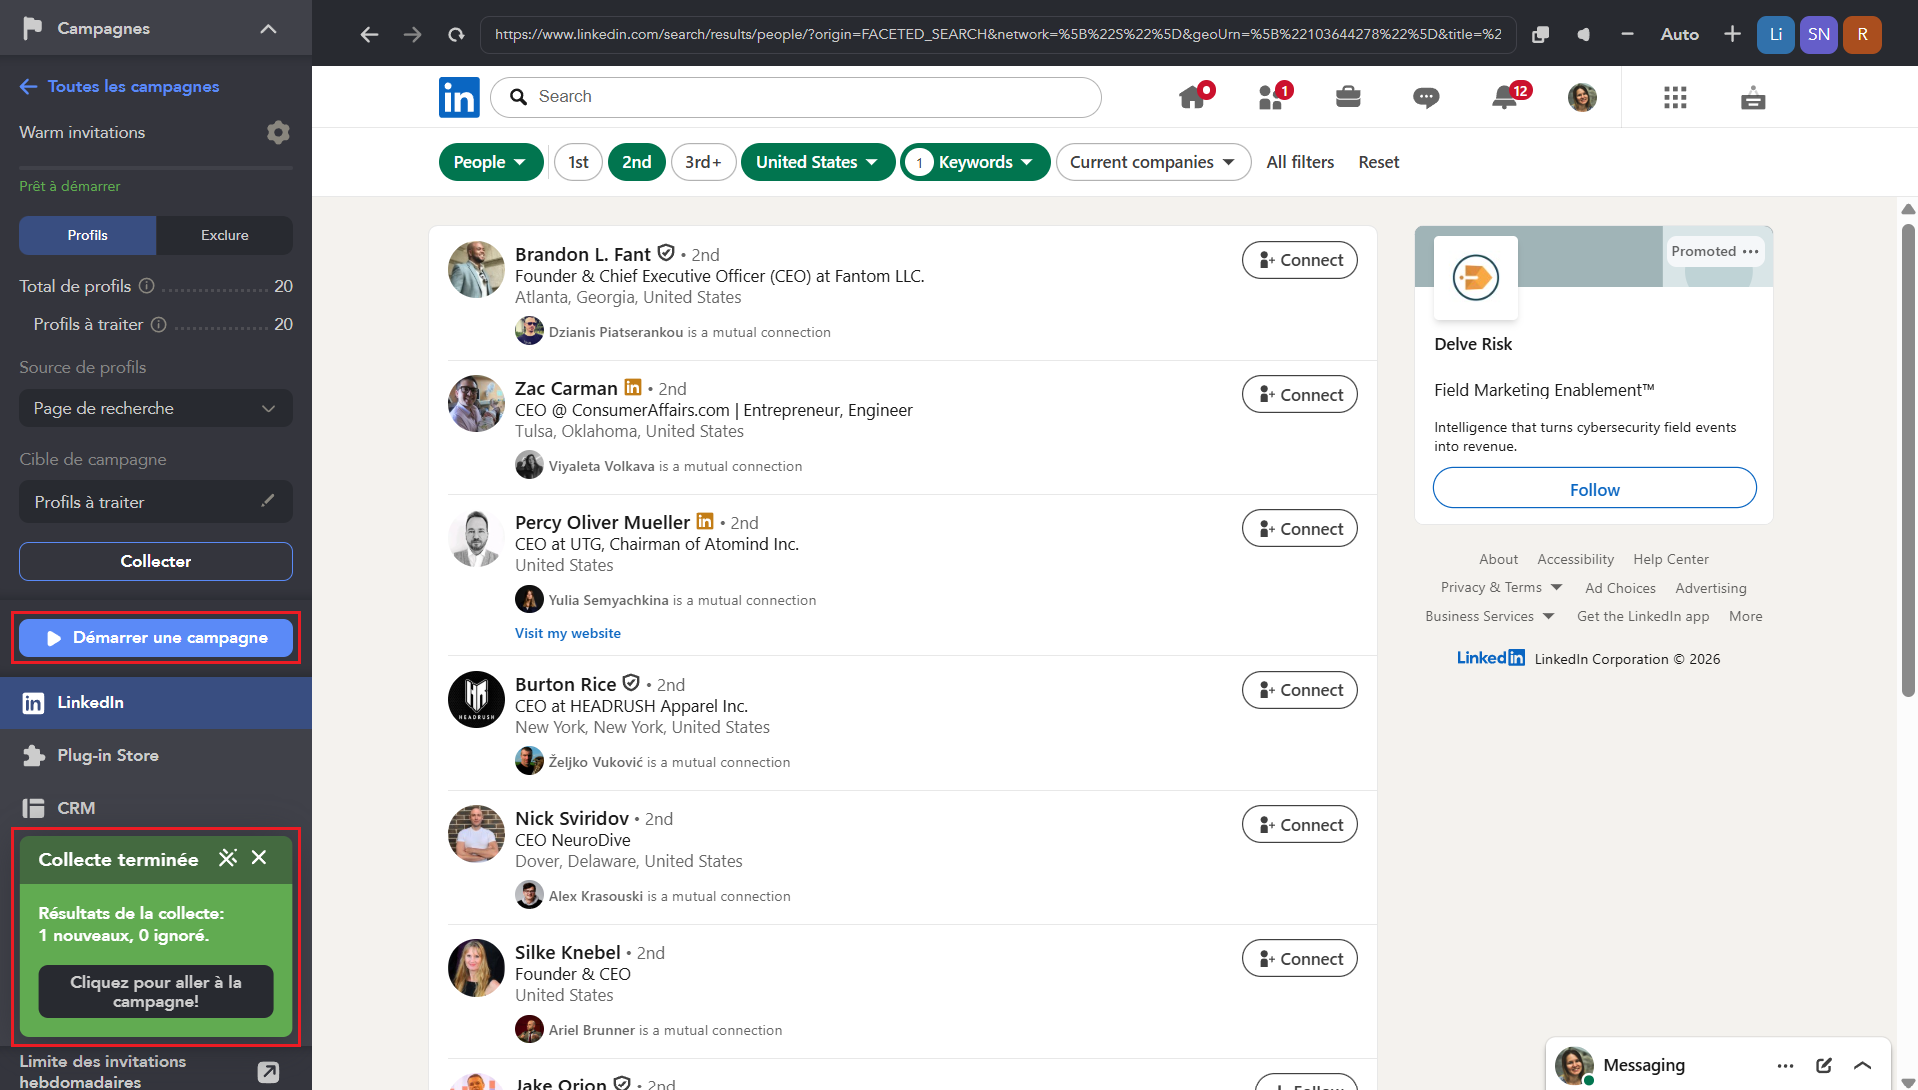Click Cliquez pour aller à la campagne

156,991
